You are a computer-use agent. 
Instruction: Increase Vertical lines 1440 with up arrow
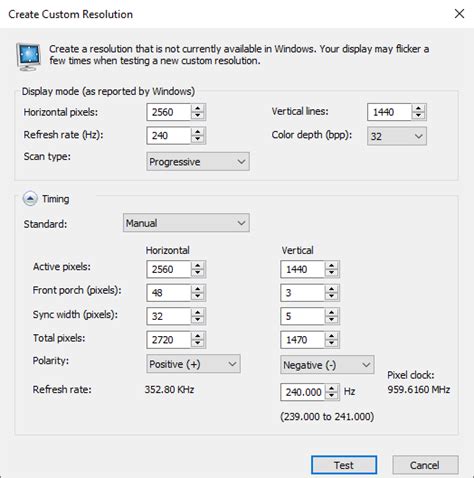pyautogui.click(x=419, y=108)
